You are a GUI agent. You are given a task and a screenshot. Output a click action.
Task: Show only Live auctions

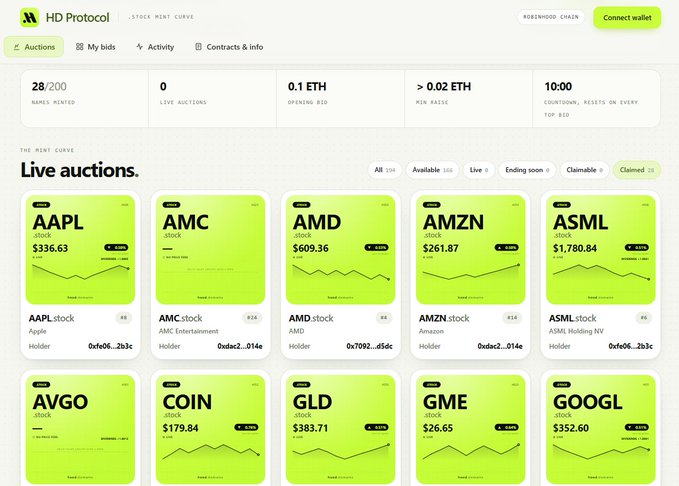(x=479, y=170)
